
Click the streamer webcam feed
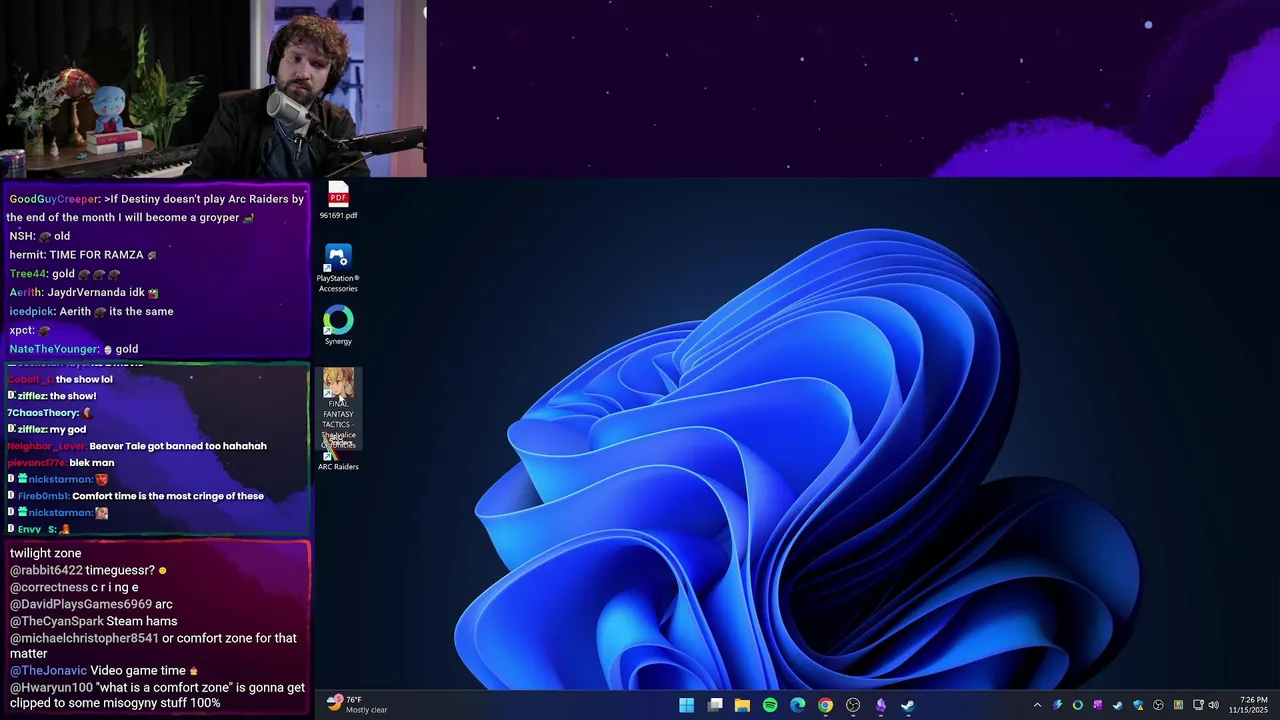coord(213,89)
